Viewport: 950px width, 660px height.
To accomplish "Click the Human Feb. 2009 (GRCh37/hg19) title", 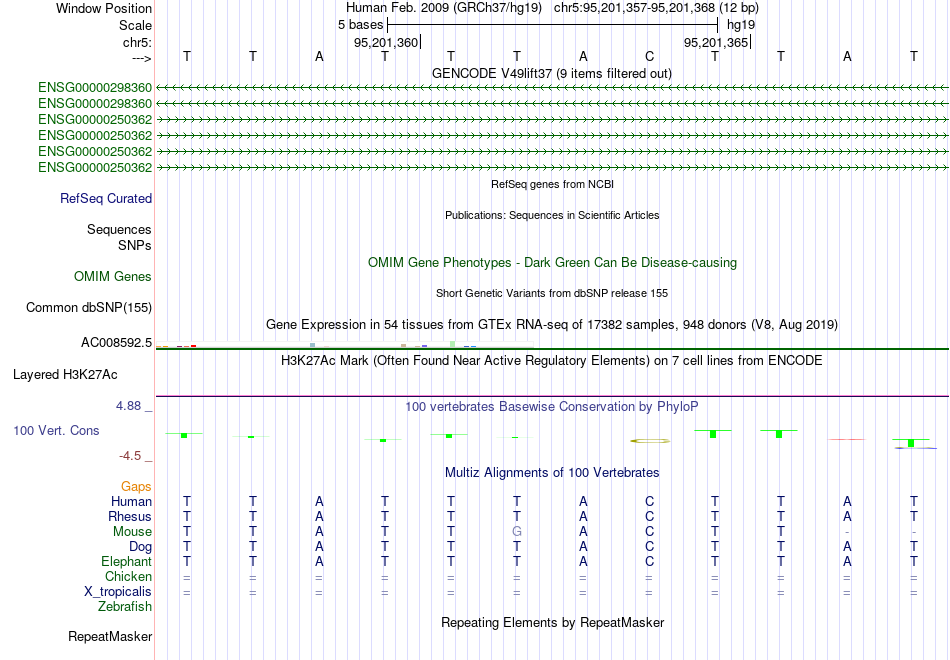I will (x=443, y=8).
